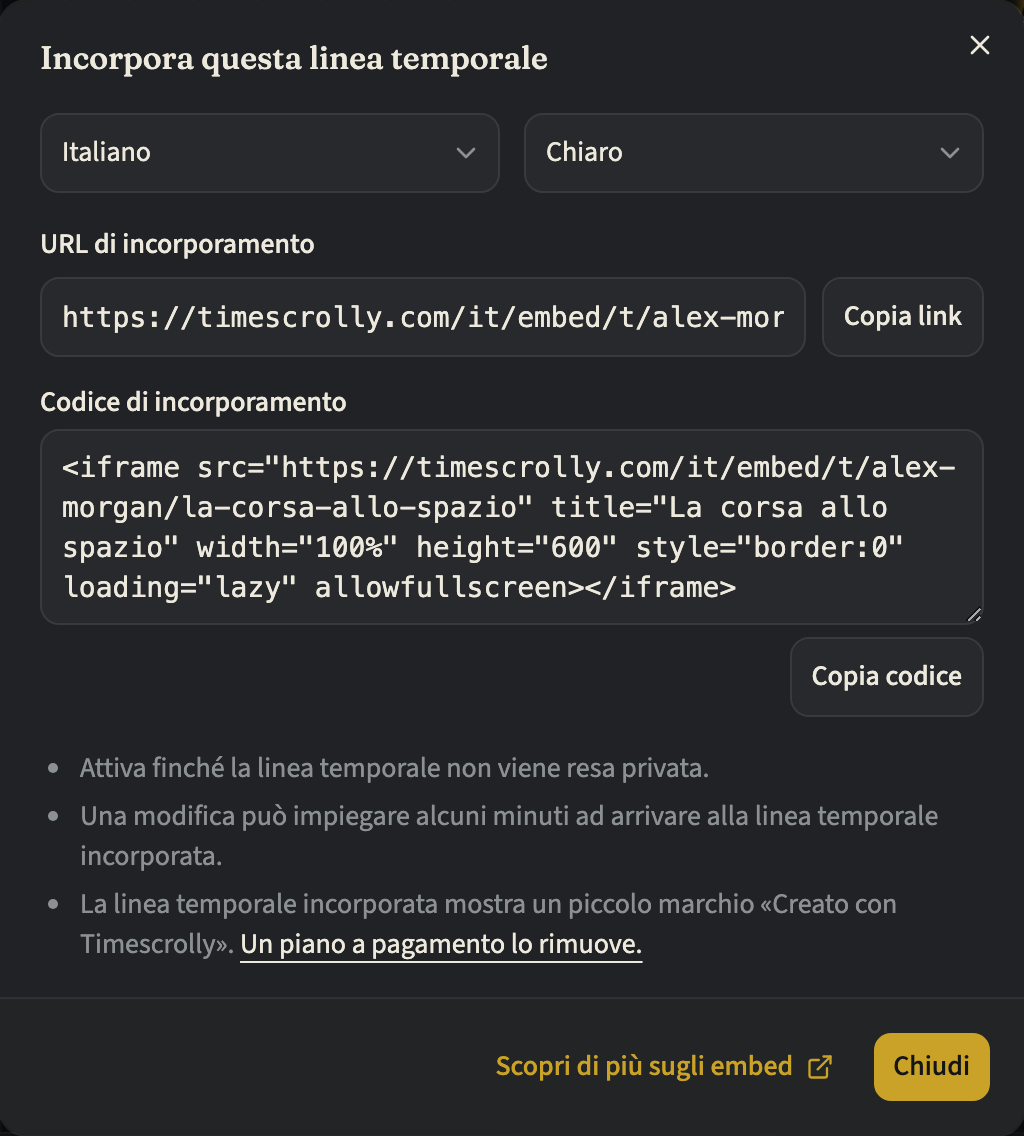Click the heading 'Incorpora questa linea temporale'

pos(294,59)
